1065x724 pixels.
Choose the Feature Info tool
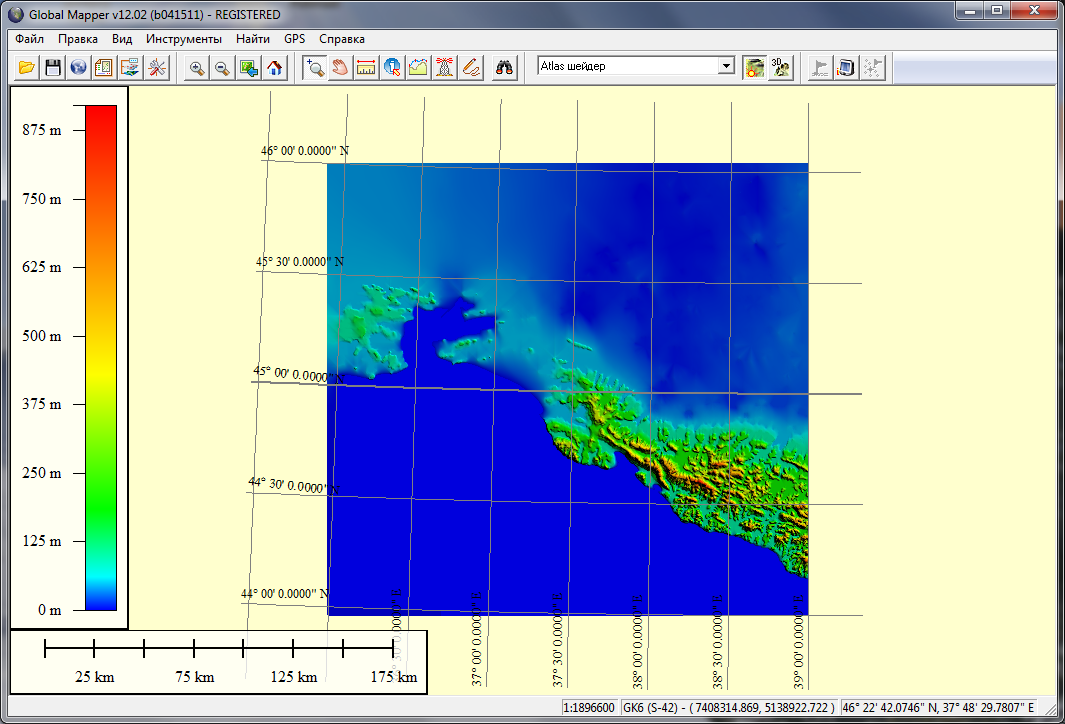coord(393,68)
